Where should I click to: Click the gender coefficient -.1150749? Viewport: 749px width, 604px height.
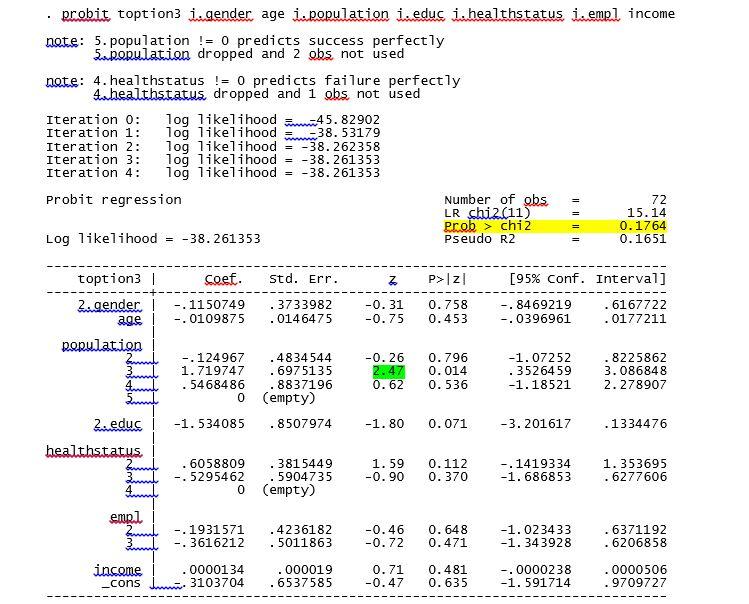(x=209, y=305)
